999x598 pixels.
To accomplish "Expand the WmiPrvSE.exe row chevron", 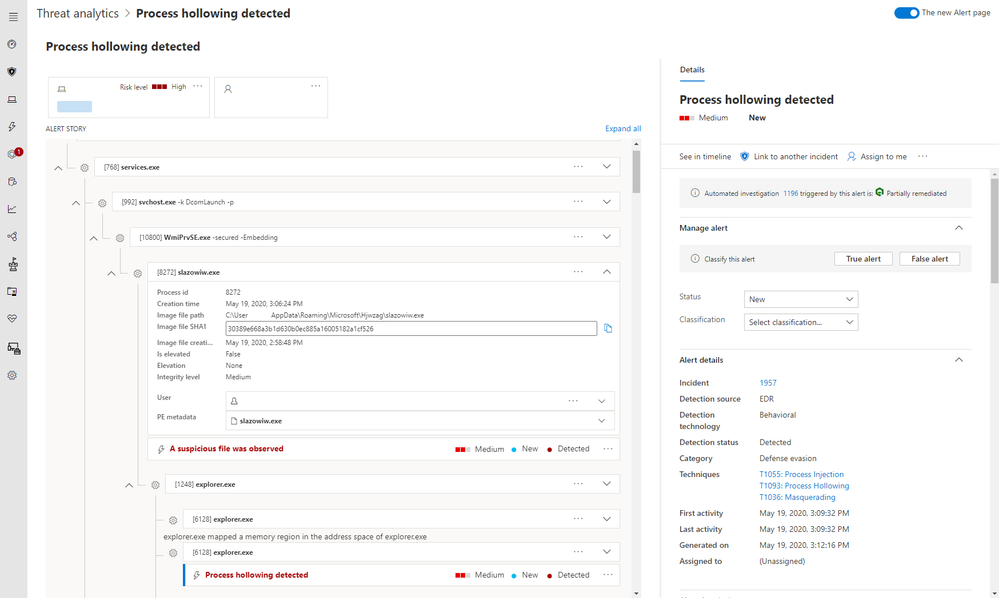I will (607, 237).
